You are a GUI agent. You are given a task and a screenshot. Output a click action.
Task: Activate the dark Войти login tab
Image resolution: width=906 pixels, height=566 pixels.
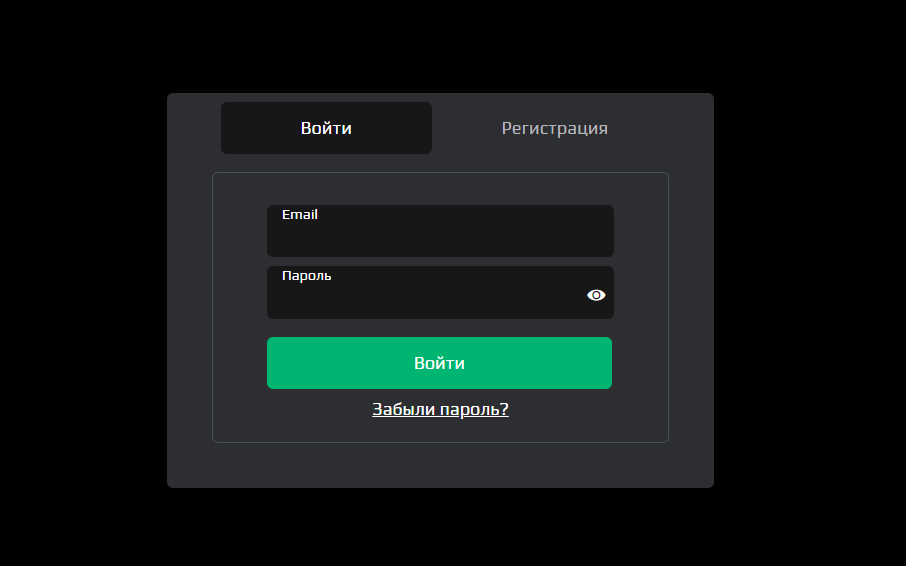click(x=326, y=128)
